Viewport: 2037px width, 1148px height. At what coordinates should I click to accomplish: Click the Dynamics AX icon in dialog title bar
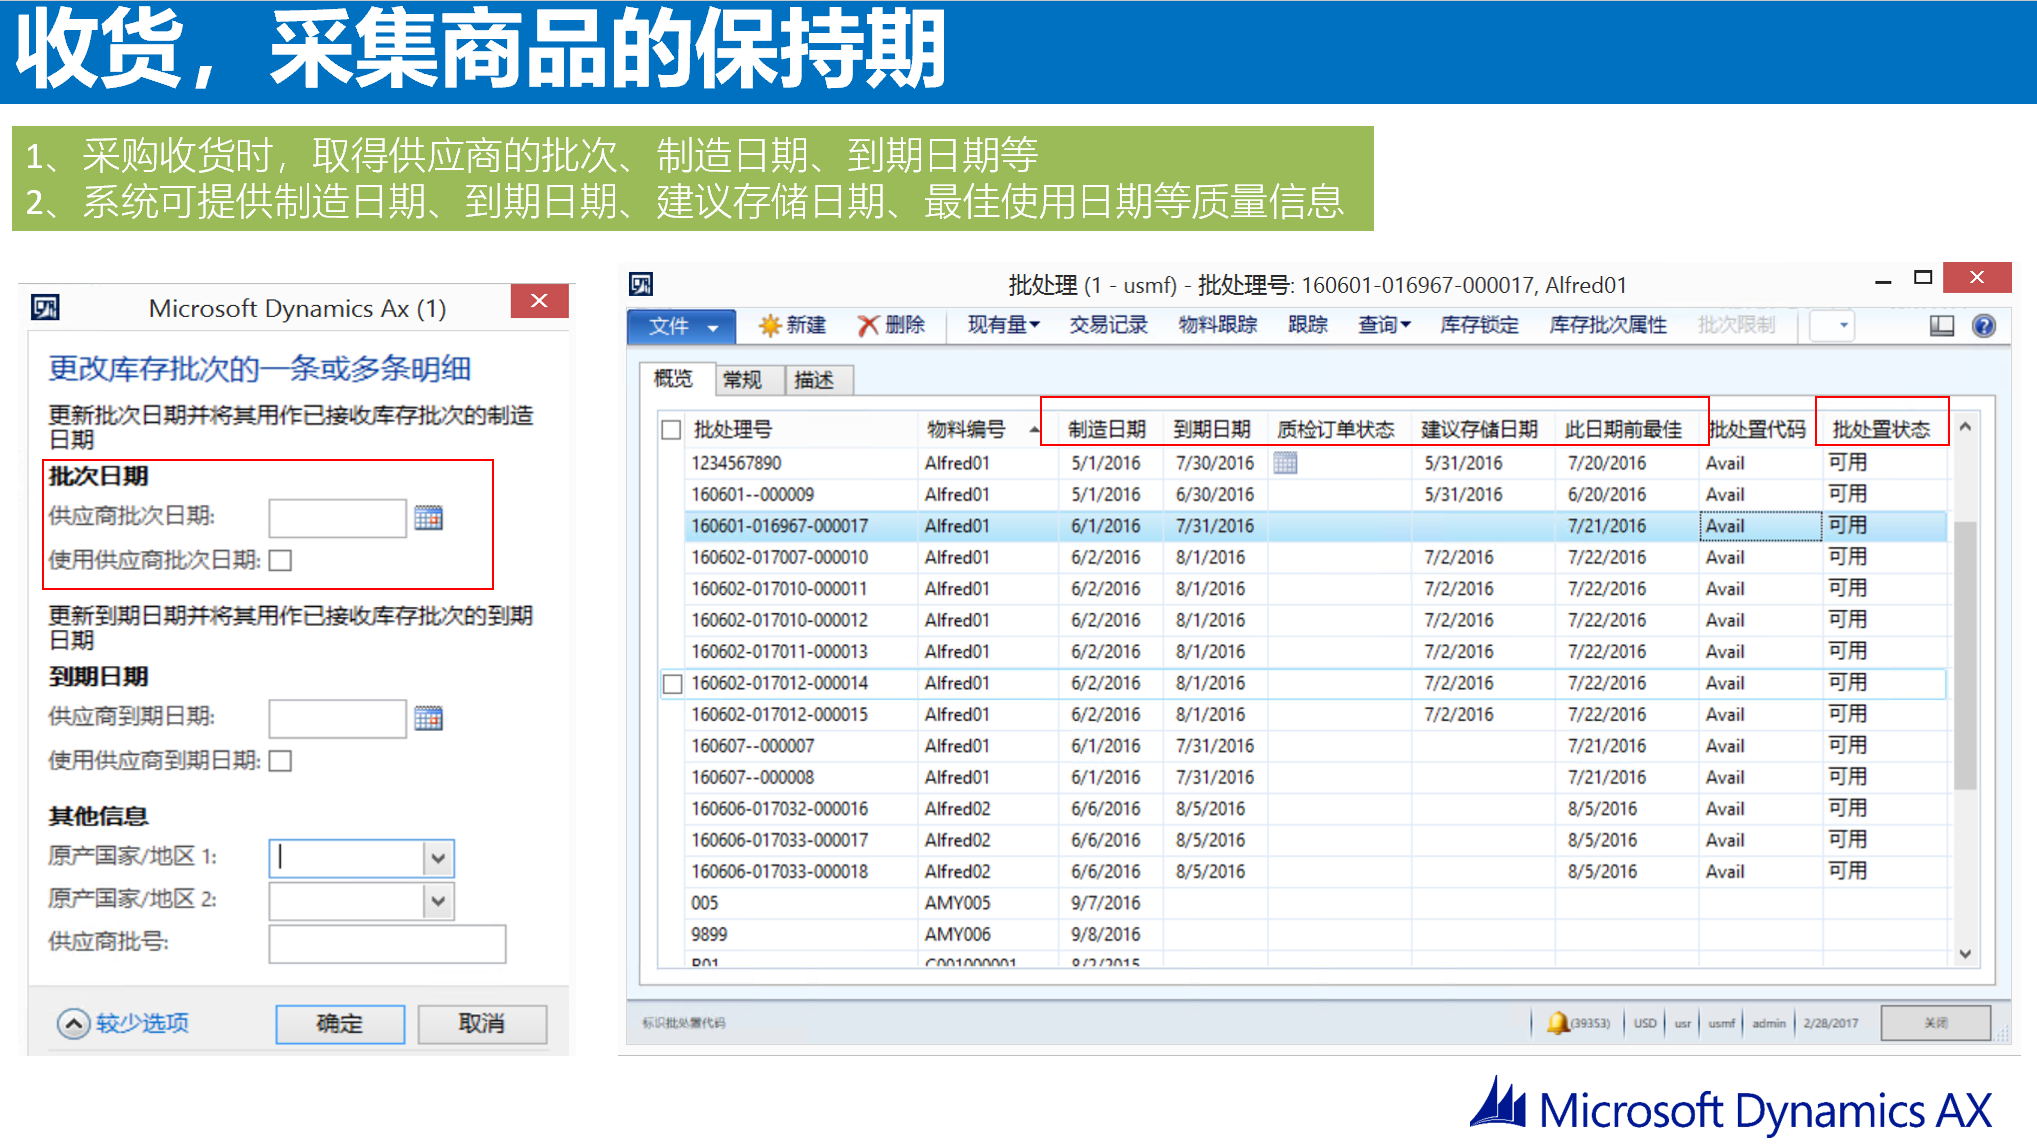pos(45,307)
